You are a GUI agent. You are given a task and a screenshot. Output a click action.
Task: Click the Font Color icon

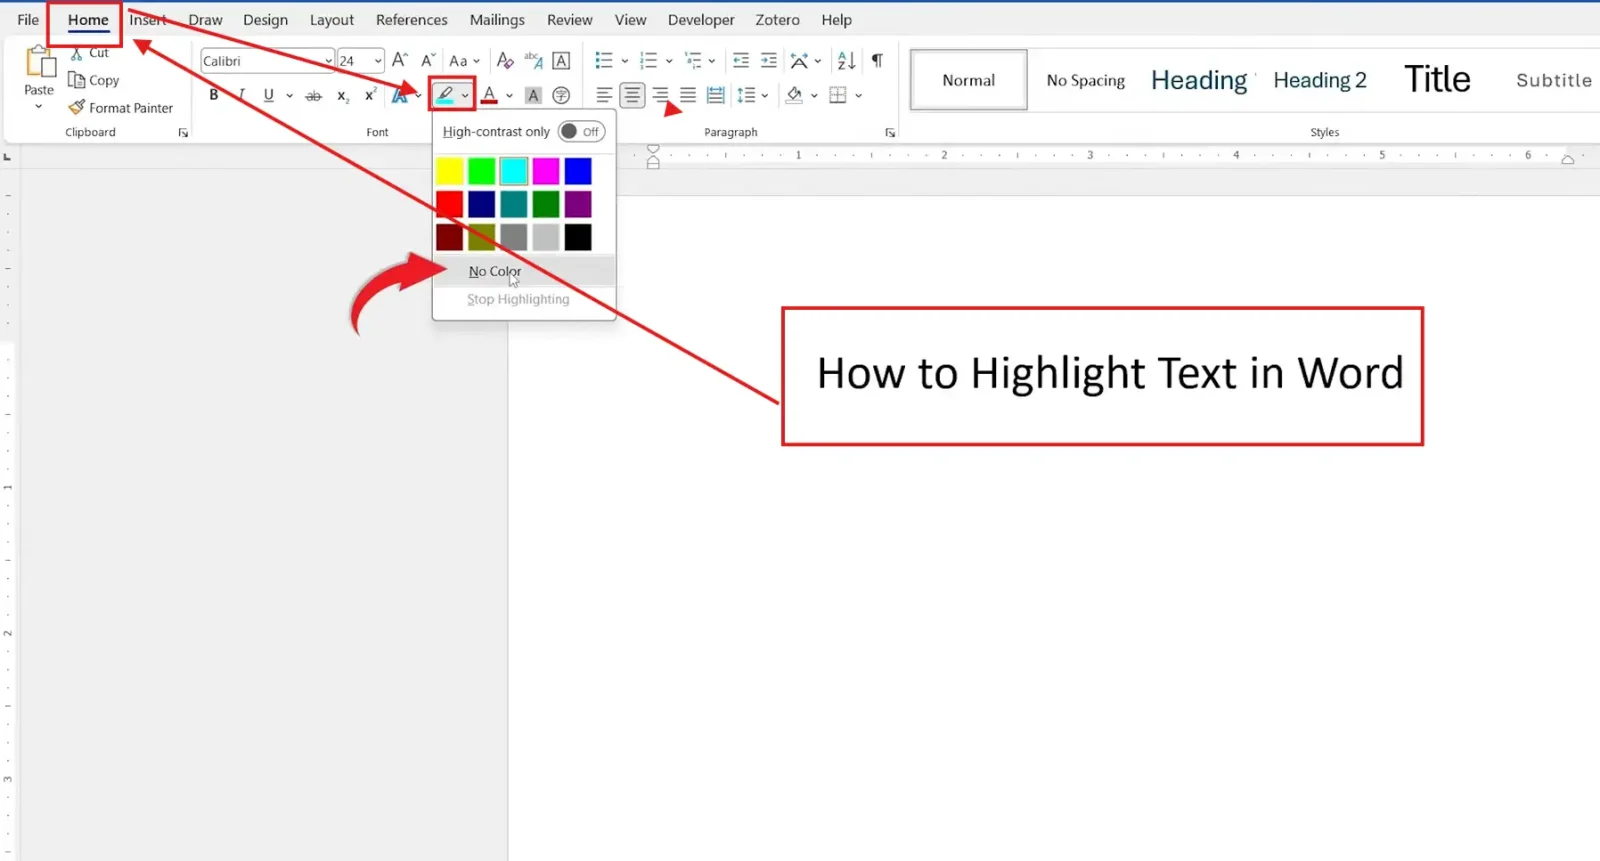489,95
